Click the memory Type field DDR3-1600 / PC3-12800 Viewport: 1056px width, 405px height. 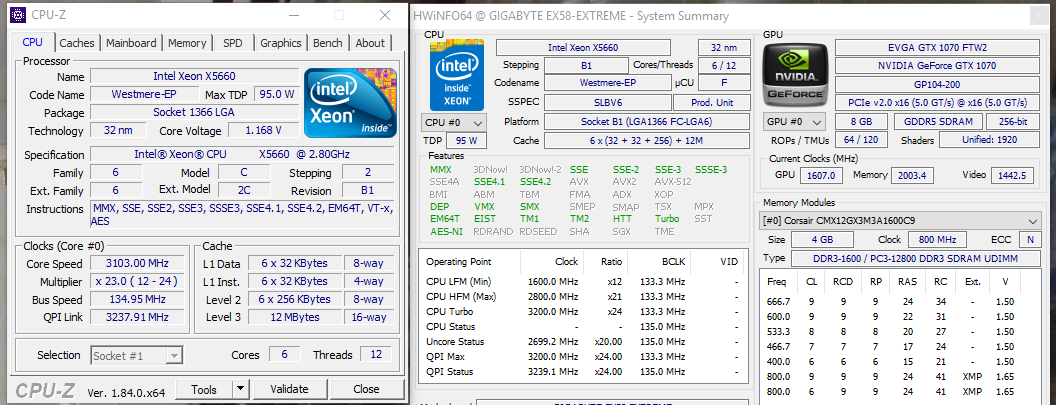pyautogui.click(x=916, y=258)
